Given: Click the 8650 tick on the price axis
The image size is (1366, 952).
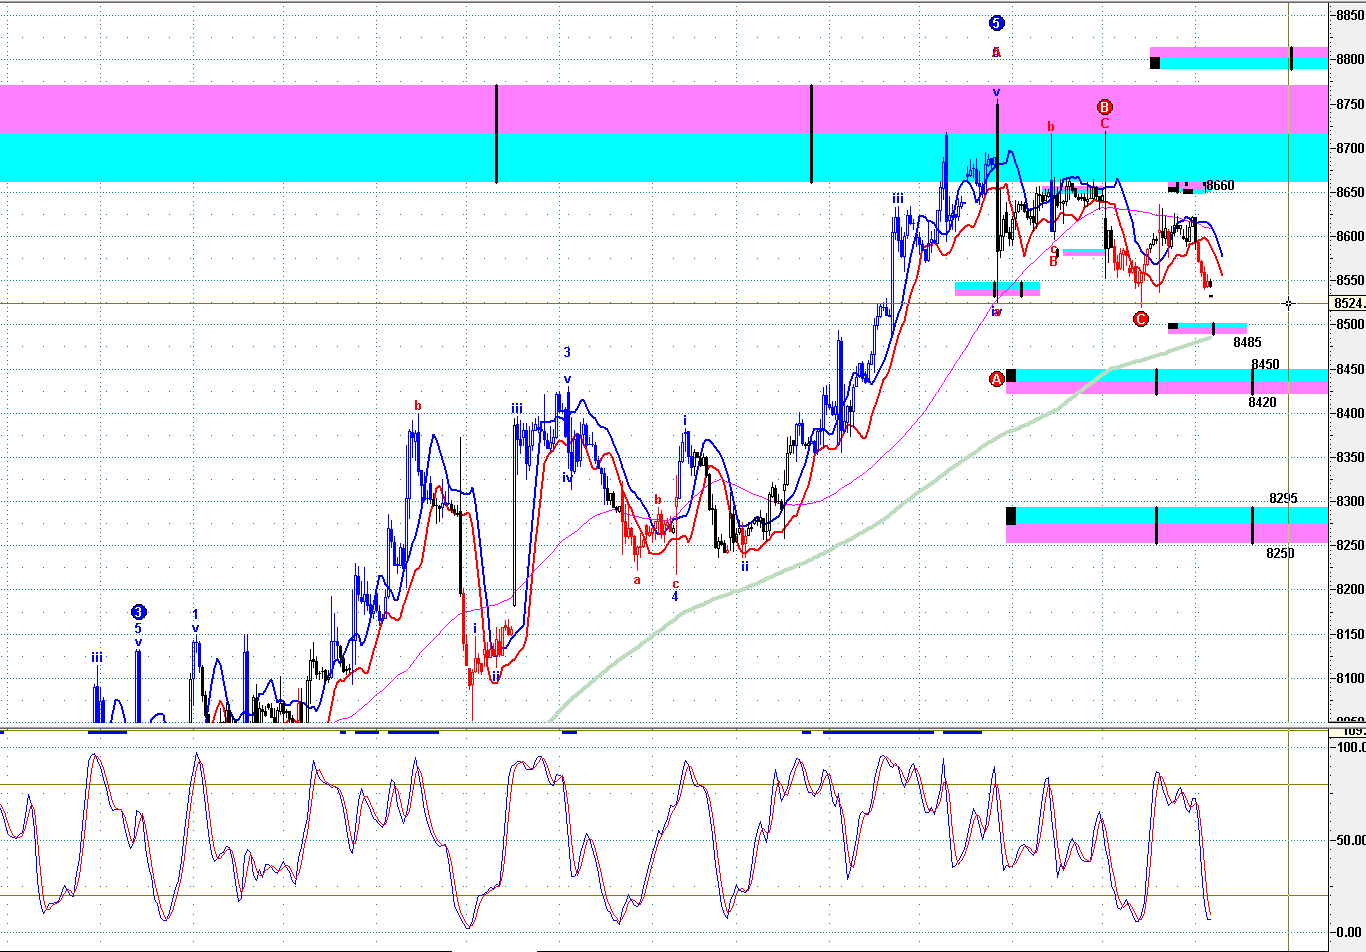Looking at the screenshot, I should [x=1350, y=192].
